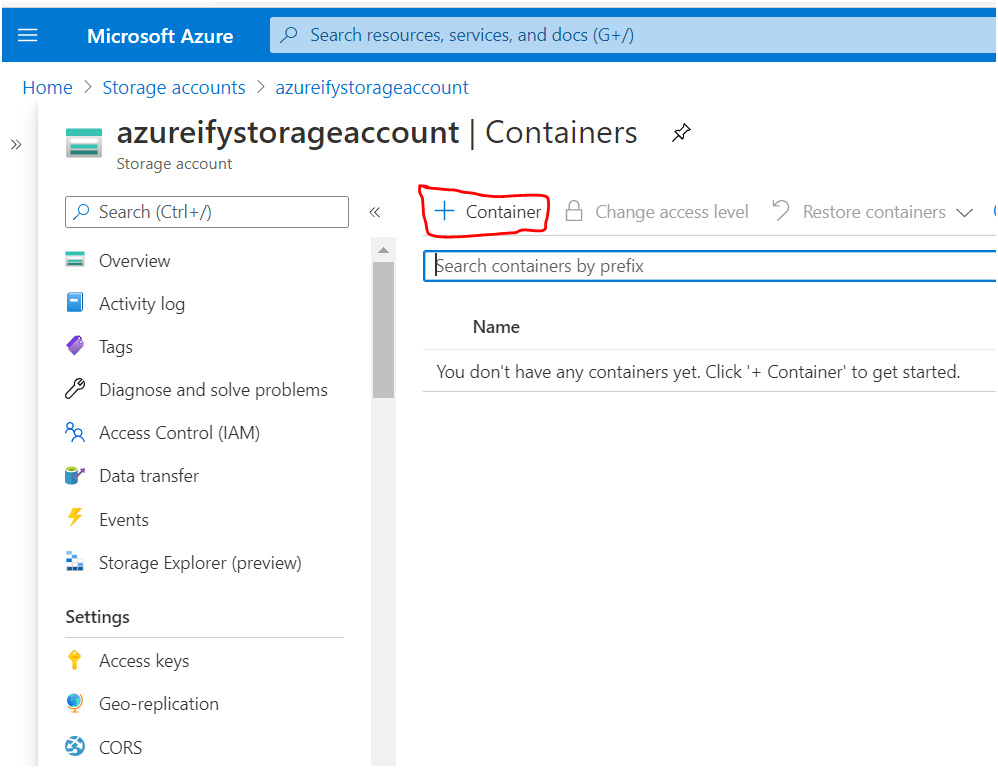This screenshot has width=998, height=768.
Task: Focus the sidebar Search (Ctrl+/) field
Action: point(207,212)
